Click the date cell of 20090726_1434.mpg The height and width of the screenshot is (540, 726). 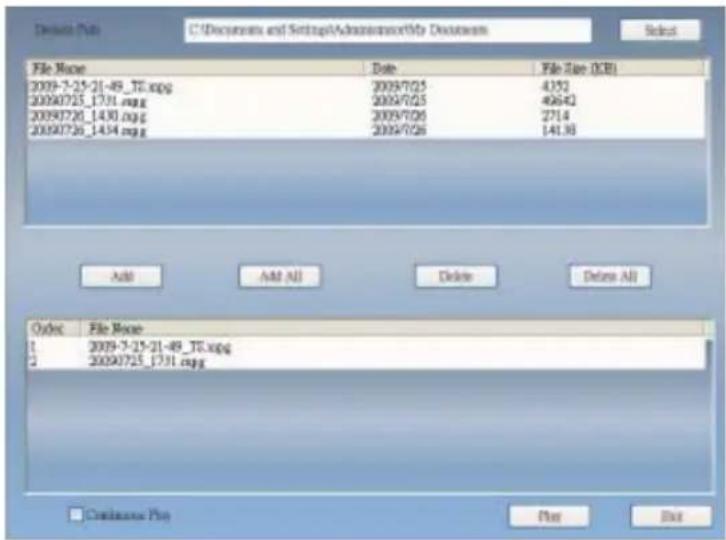point(399,131)
